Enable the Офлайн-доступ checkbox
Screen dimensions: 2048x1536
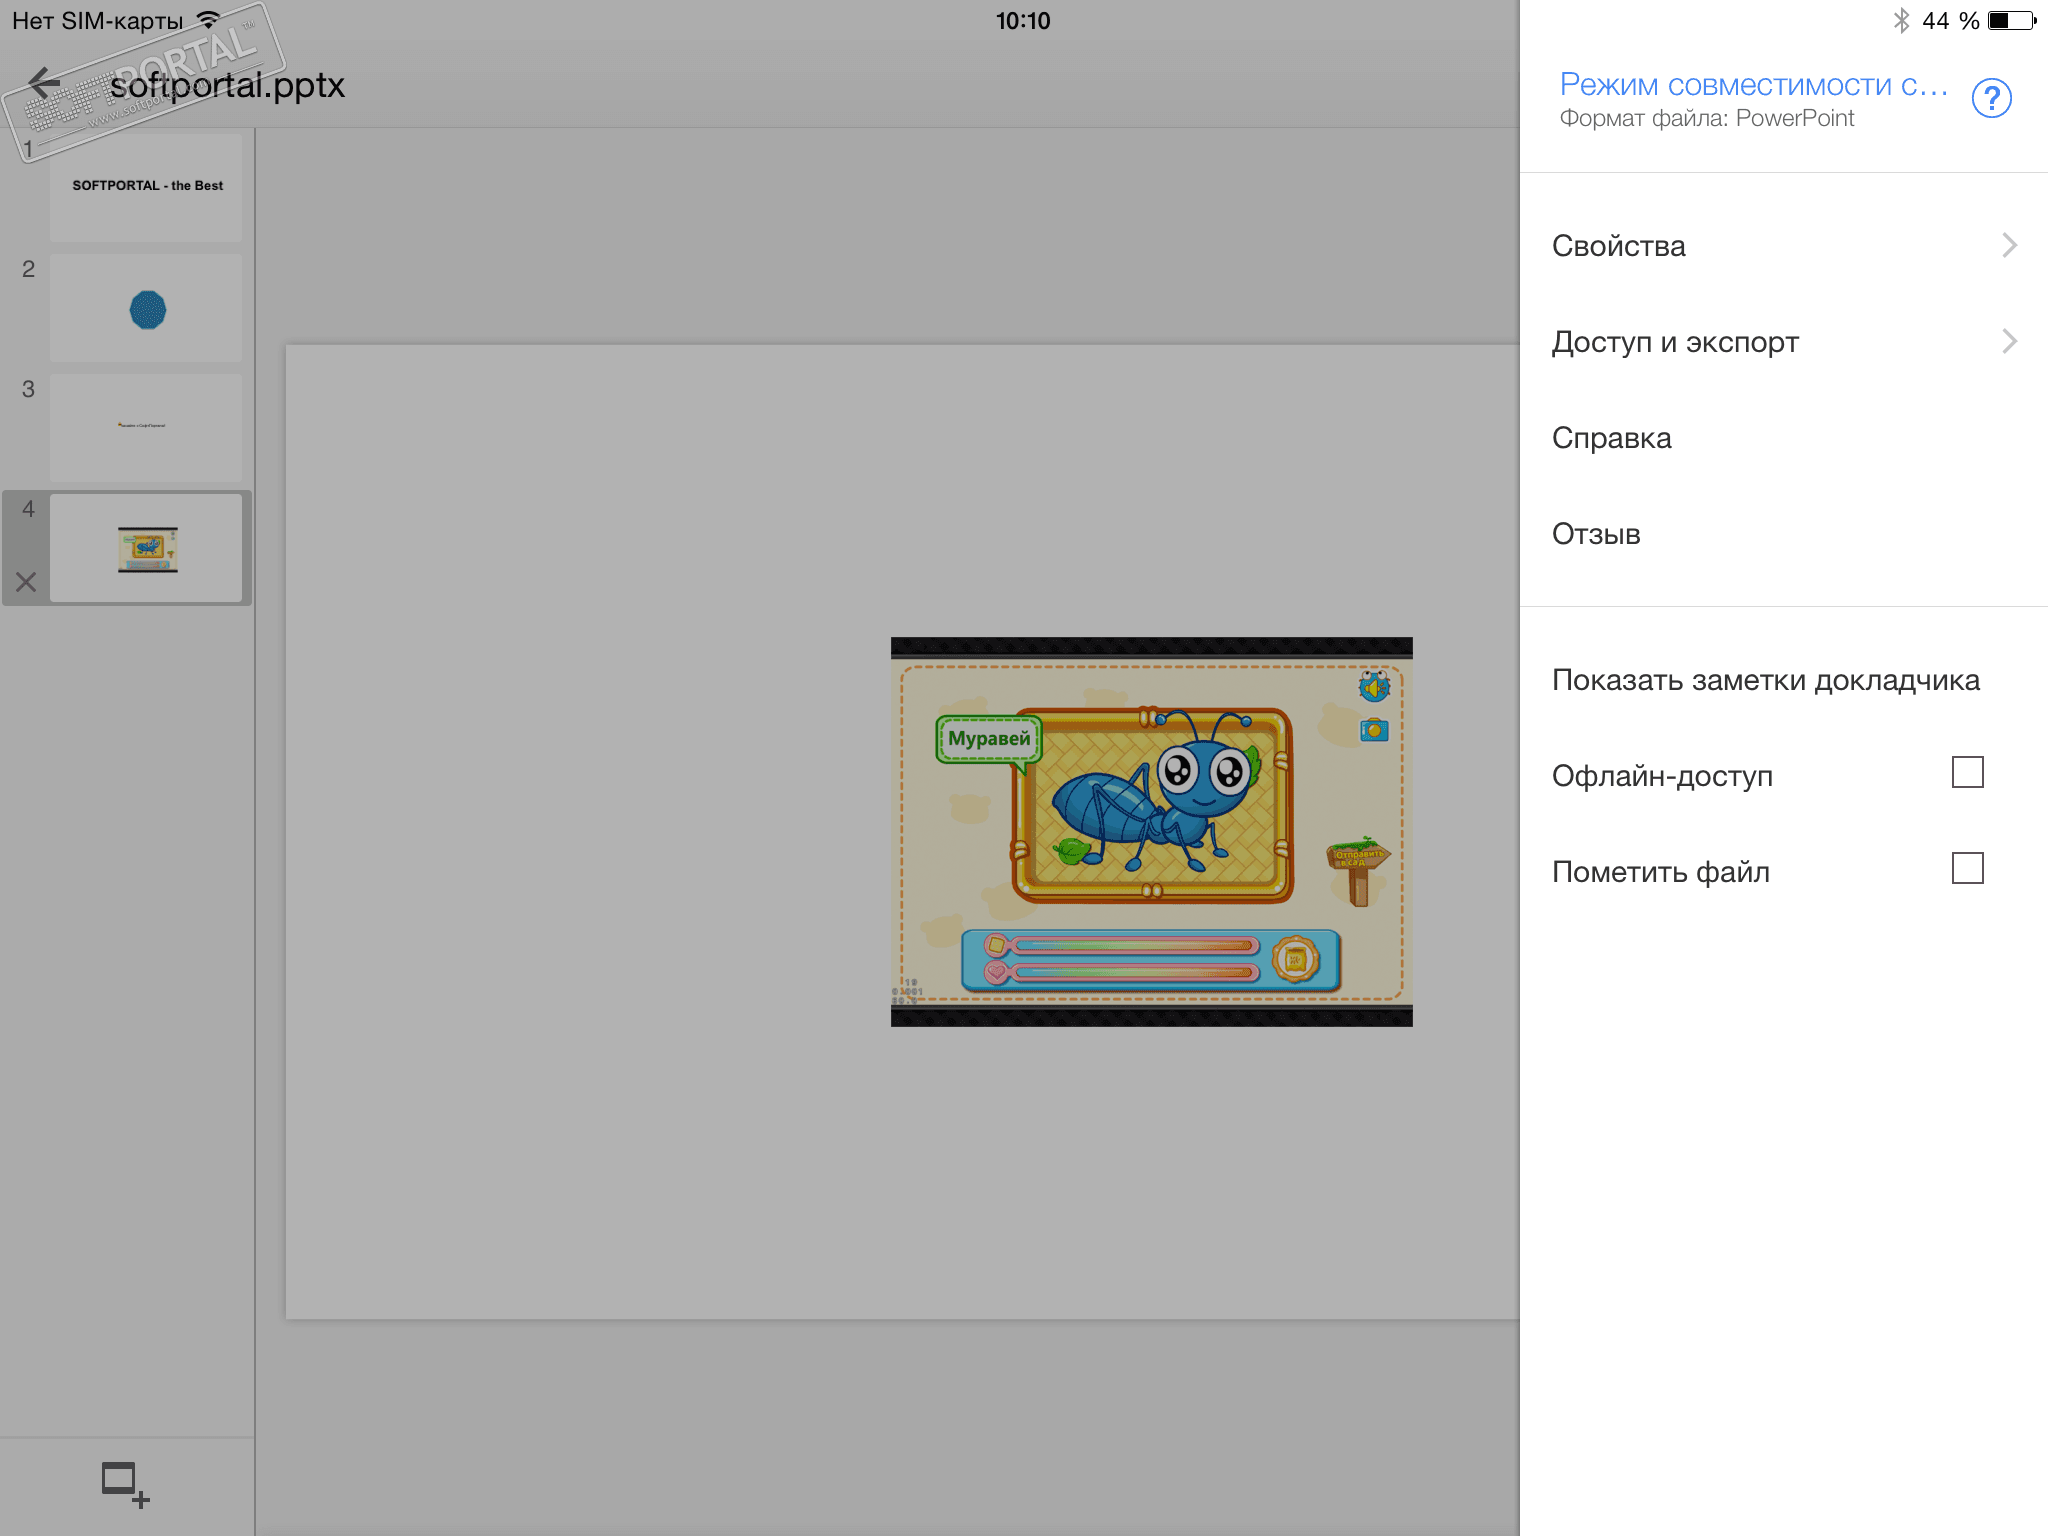coord(1967,773)
